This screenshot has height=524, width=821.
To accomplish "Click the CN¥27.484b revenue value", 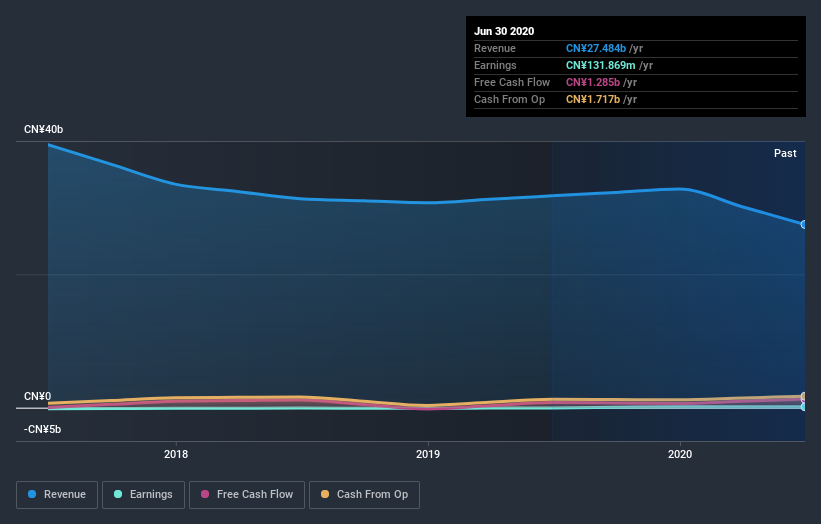I will pyautogui.click(x=596, y=48).
